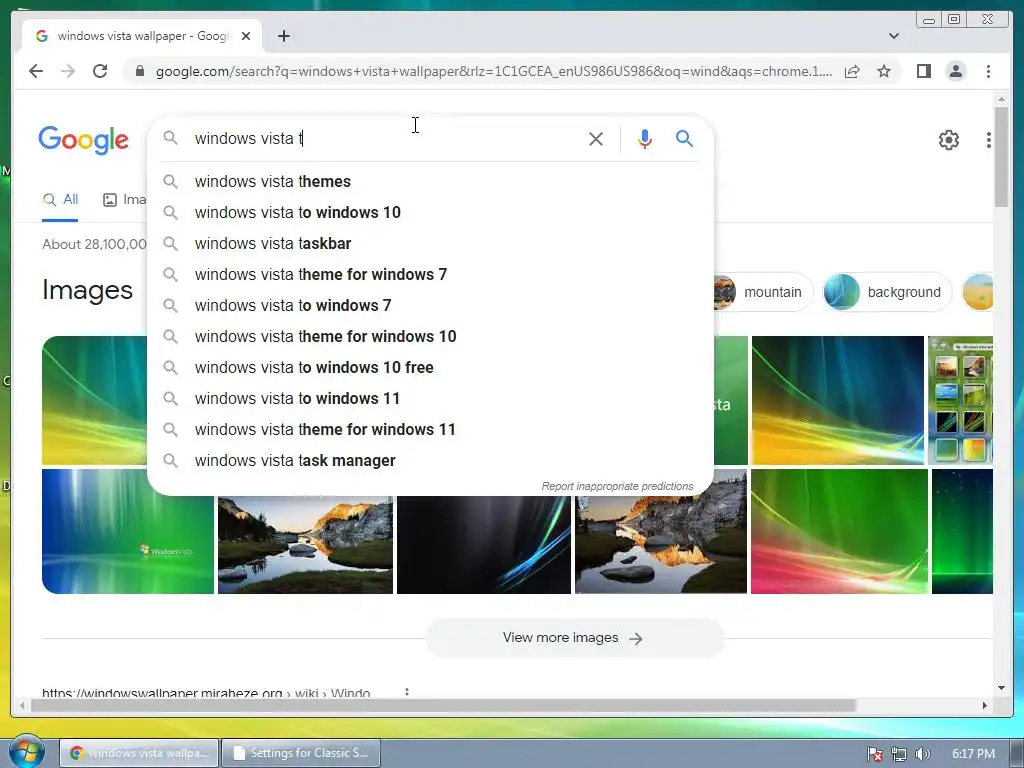Screen dimensions: 1024x768
Task: Open Chrome three-dot menu
Action: pos(988,71)
